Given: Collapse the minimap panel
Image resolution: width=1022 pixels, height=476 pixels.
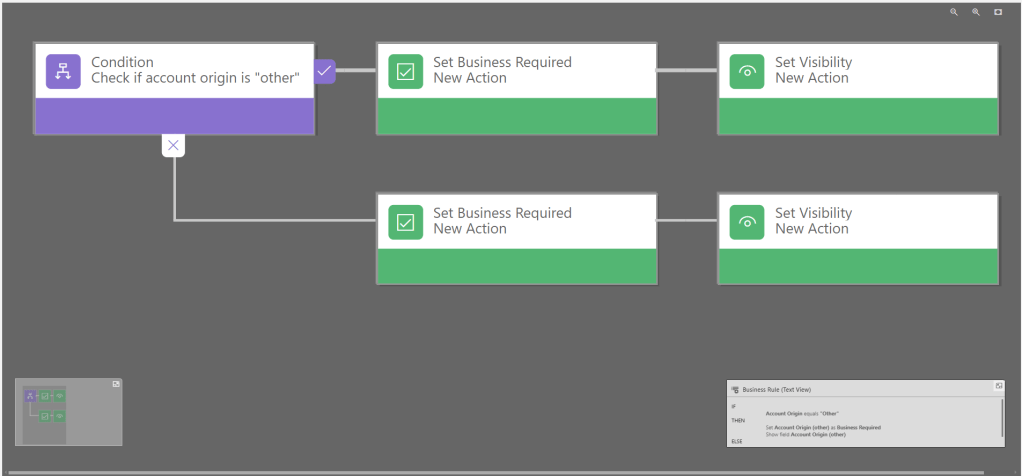Looking at the screenshot, I should coord(116,384).
